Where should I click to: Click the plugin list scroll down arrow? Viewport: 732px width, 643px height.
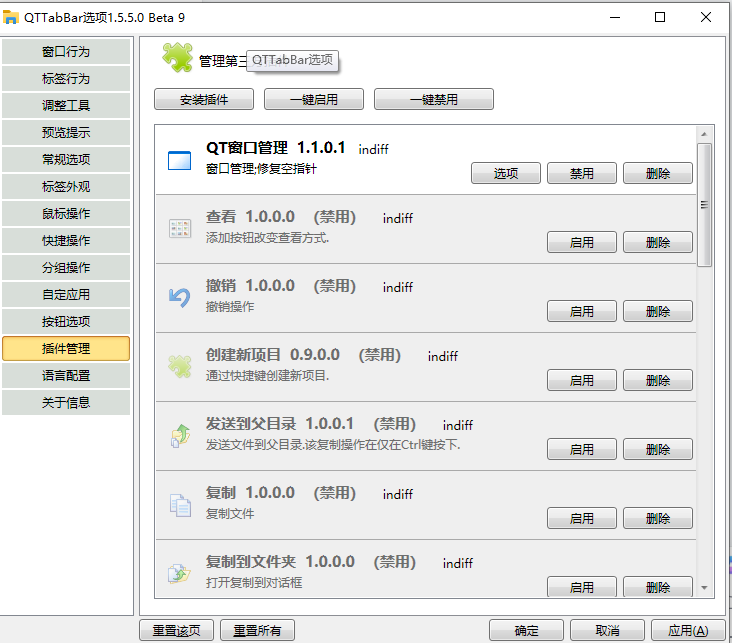(704, 588)
